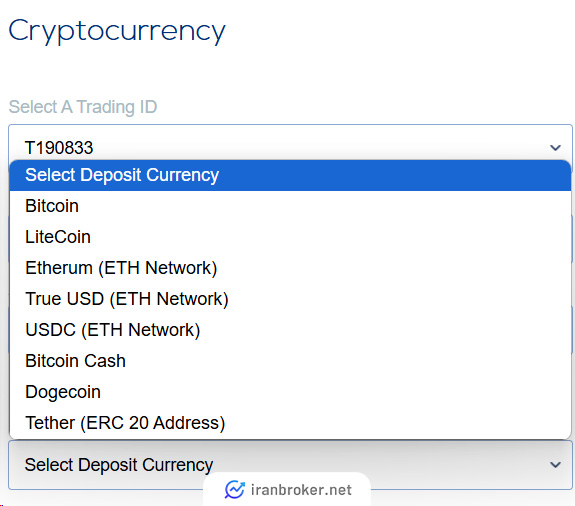Click the T190833 value text
The image size is (575, 506).
(59, 148)
